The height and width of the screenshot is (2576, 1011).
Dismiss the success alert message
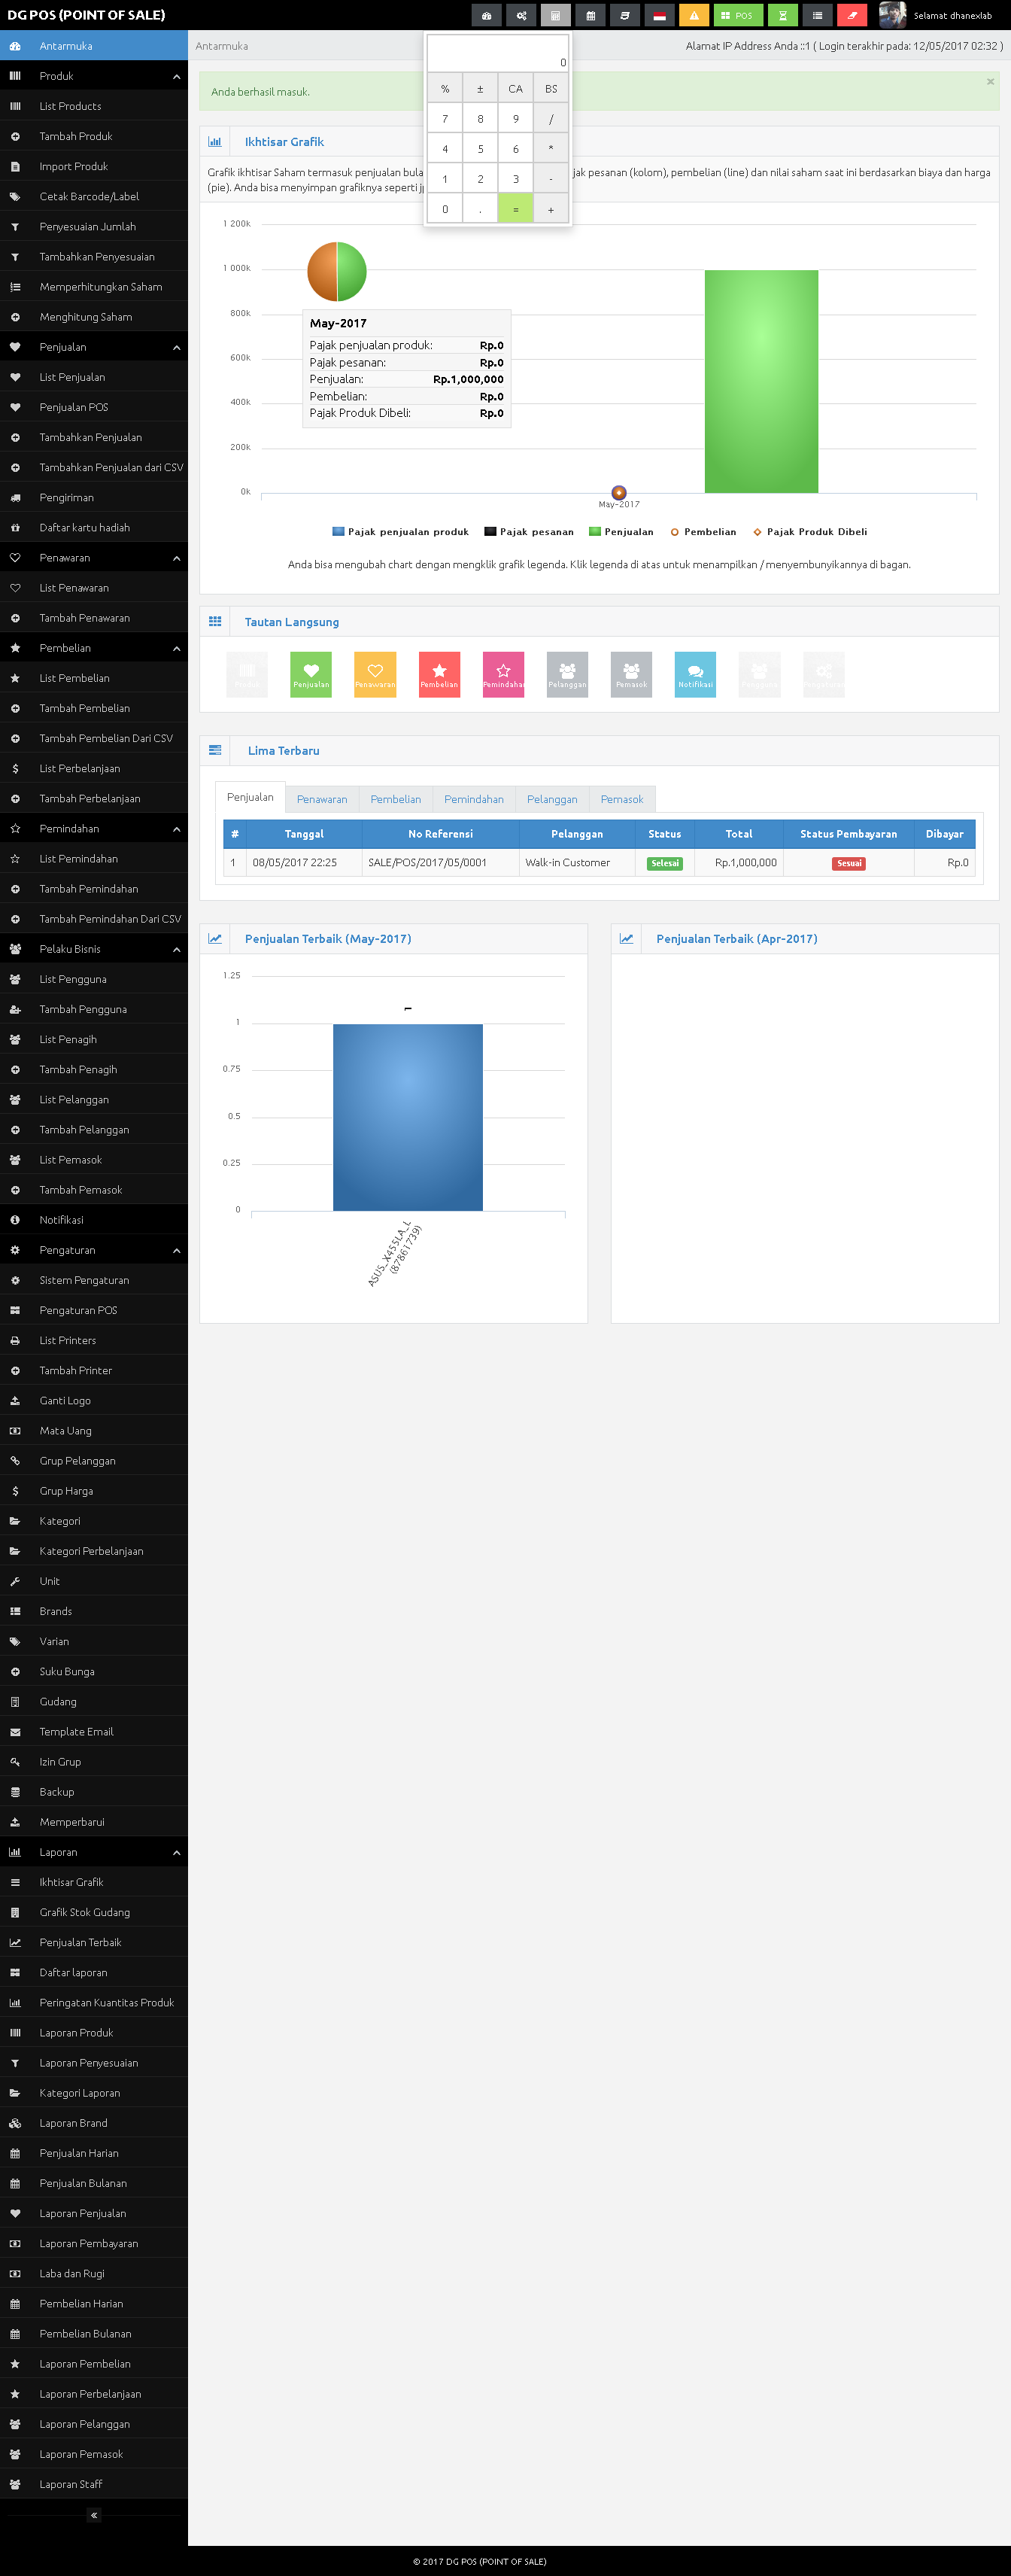tap(990, 82)
